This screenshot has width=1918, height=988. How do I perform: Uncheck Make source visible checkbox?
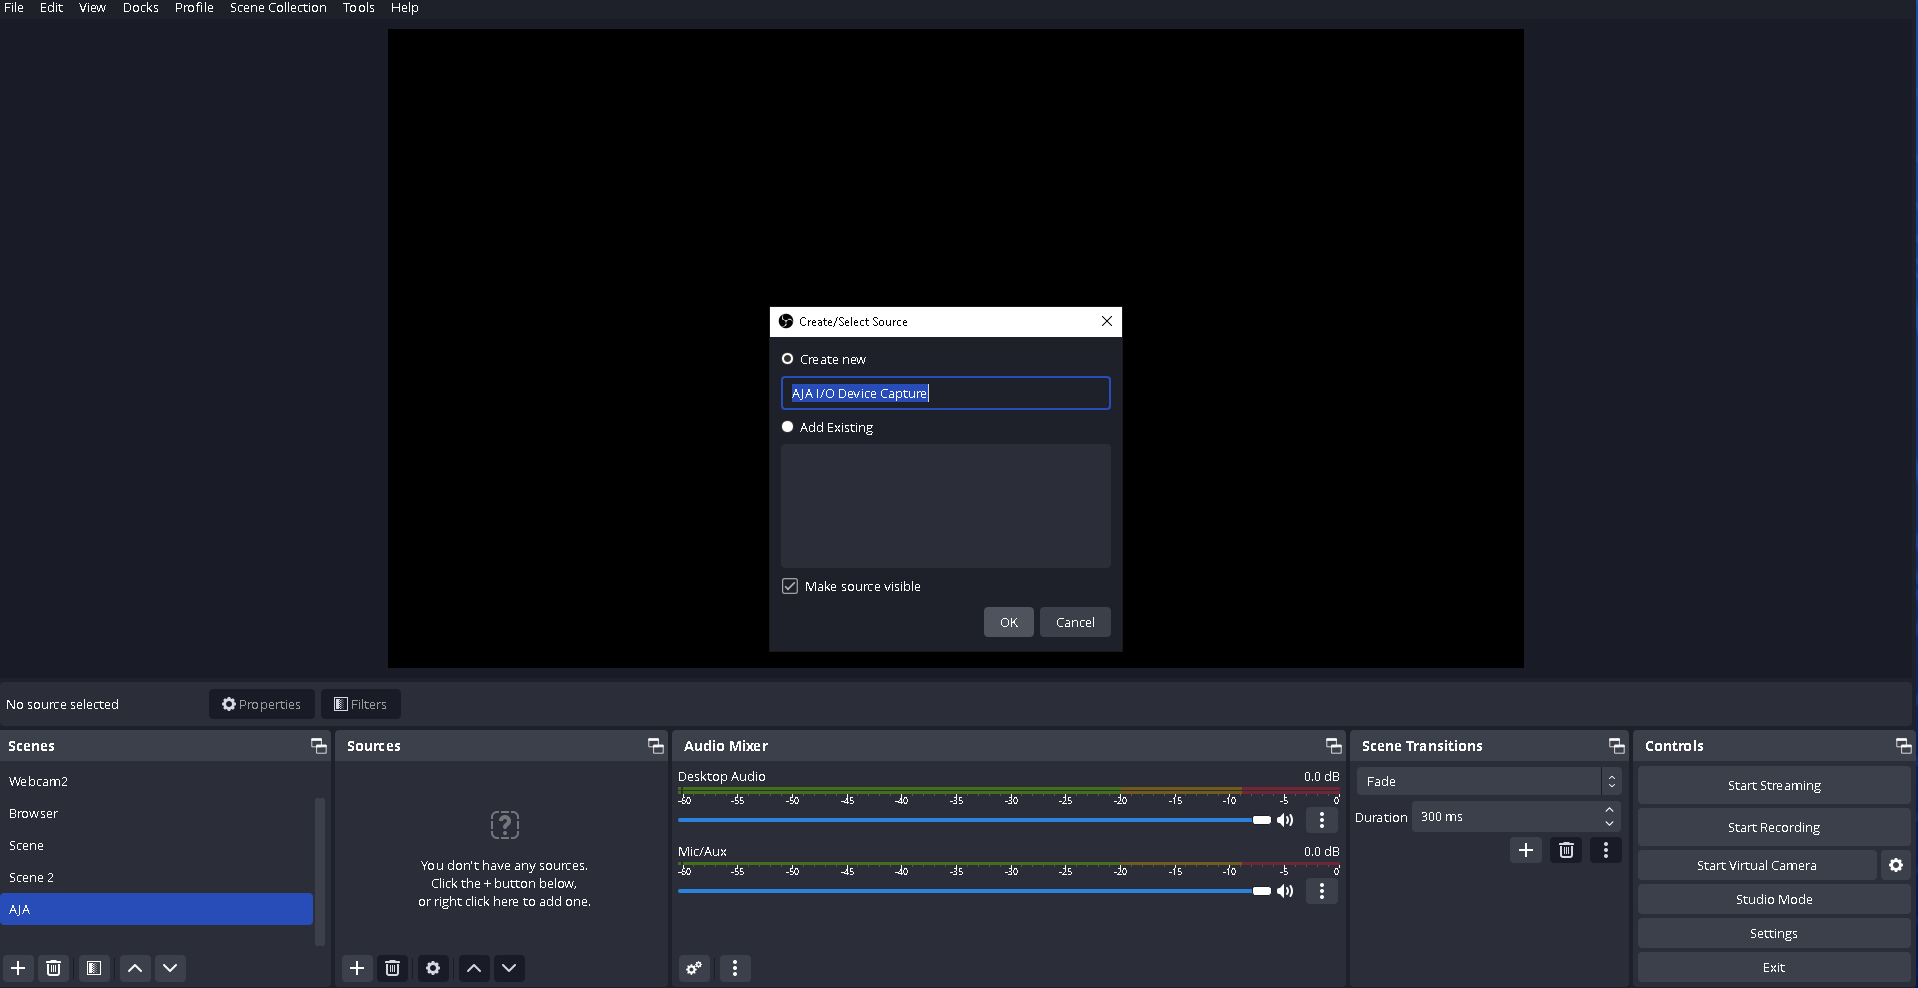point(790,586)
